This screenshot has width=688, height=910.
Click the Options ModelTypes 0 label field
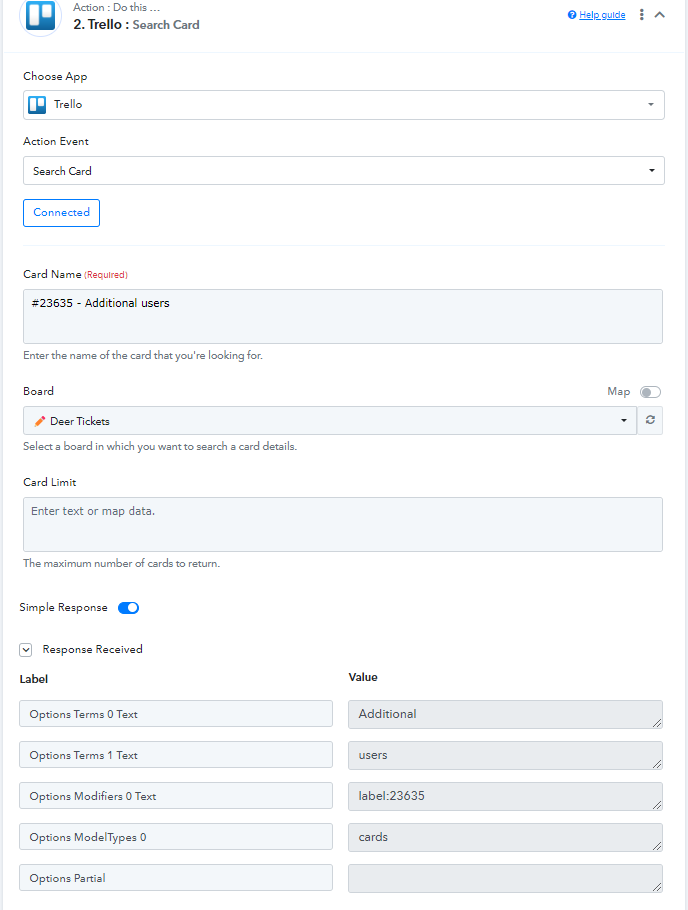[176, 837]
